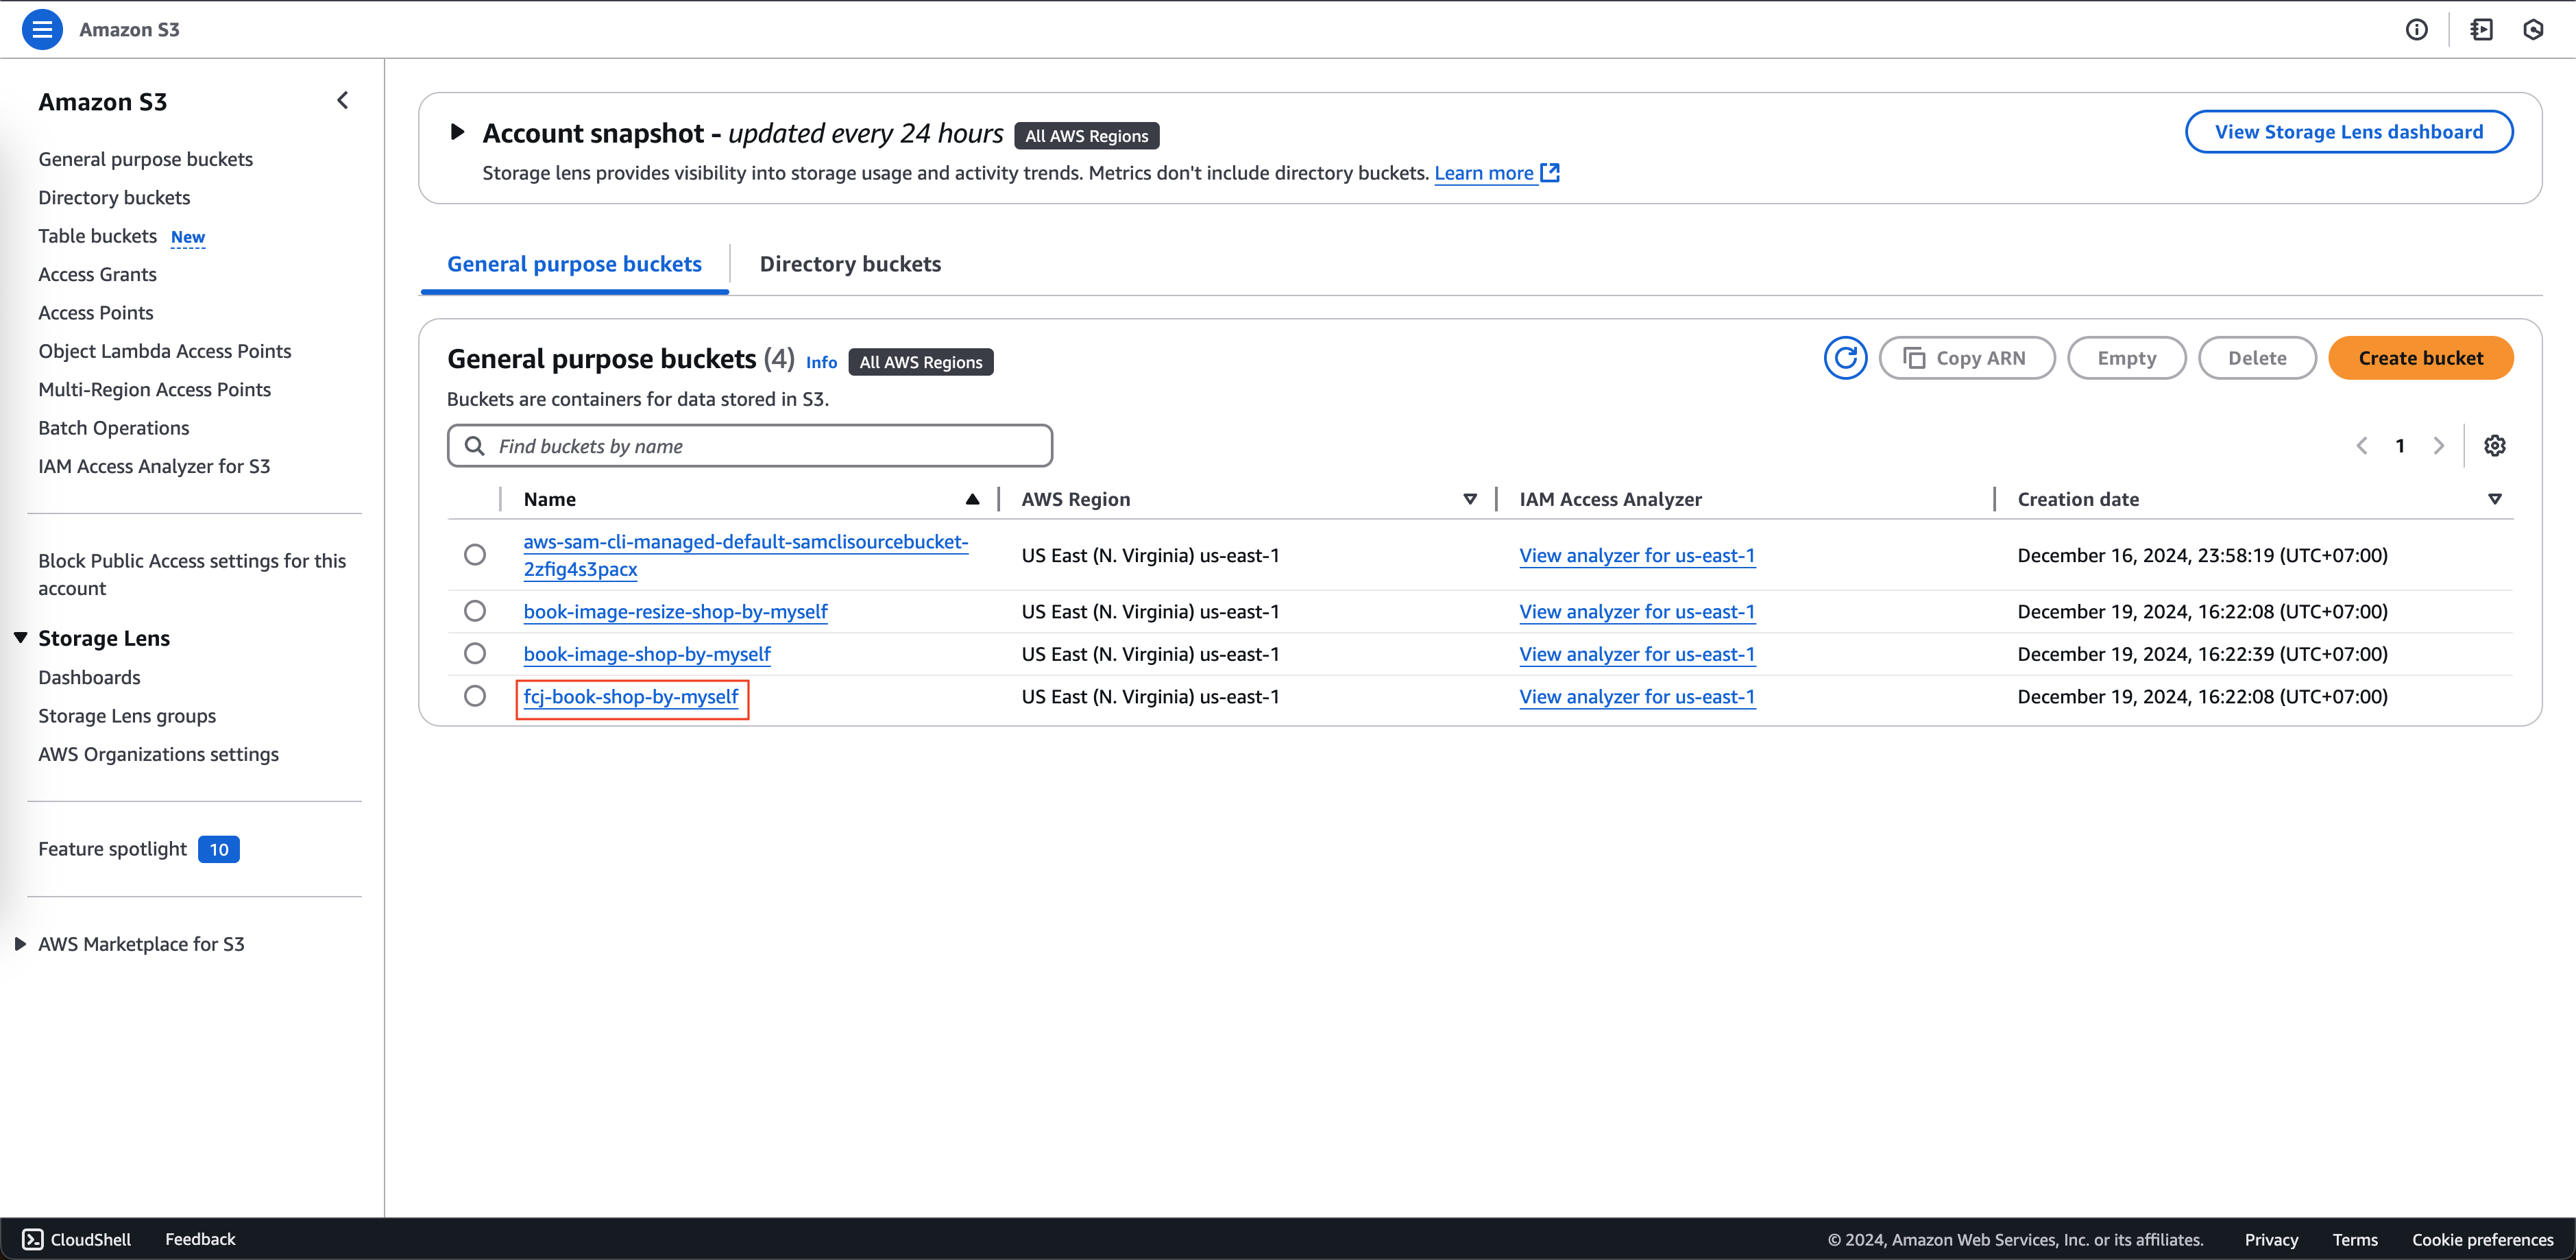Open book-image-resize-shop-by-myself bucket
The width and height of the screenshot is (2576, 1260).
[675, 611]
